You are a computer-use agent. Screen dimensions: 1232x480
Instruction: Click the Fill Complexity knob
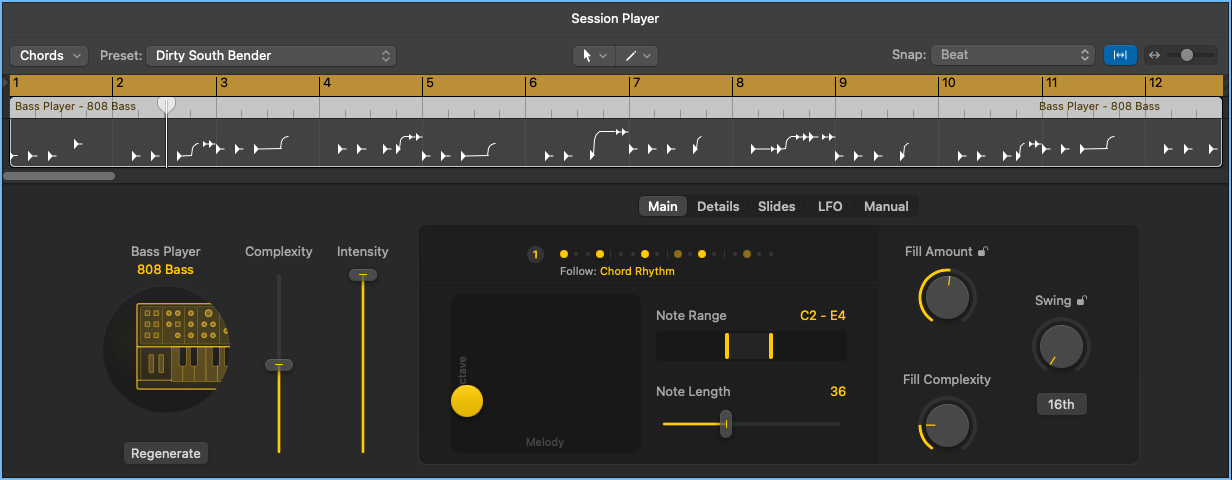(x=945, y=424)
